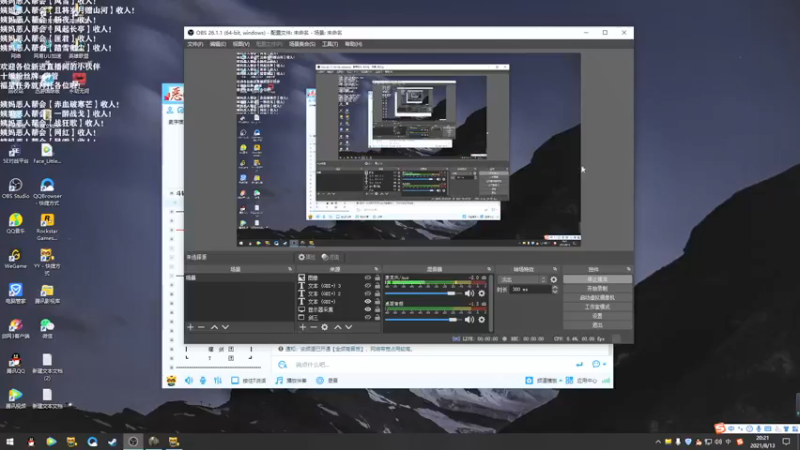Open microphone audio settings gear
Viewport: 800px width, 450px height.
482,293
